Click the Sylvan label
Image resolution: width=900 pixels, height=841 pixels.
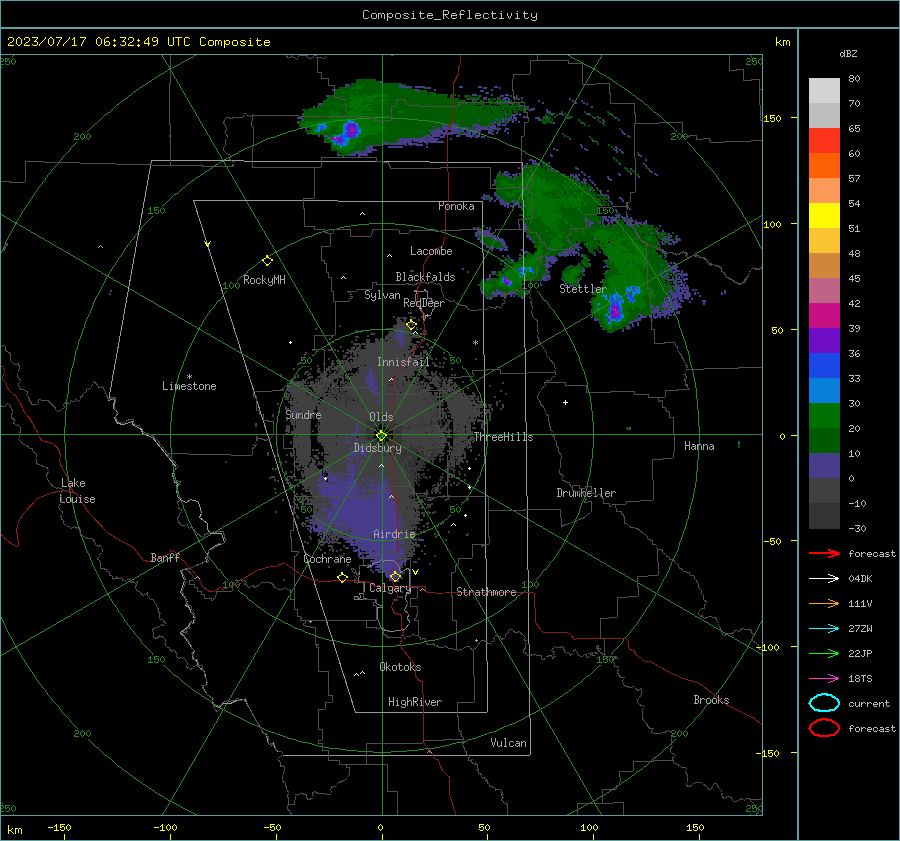tap(382, 295)
